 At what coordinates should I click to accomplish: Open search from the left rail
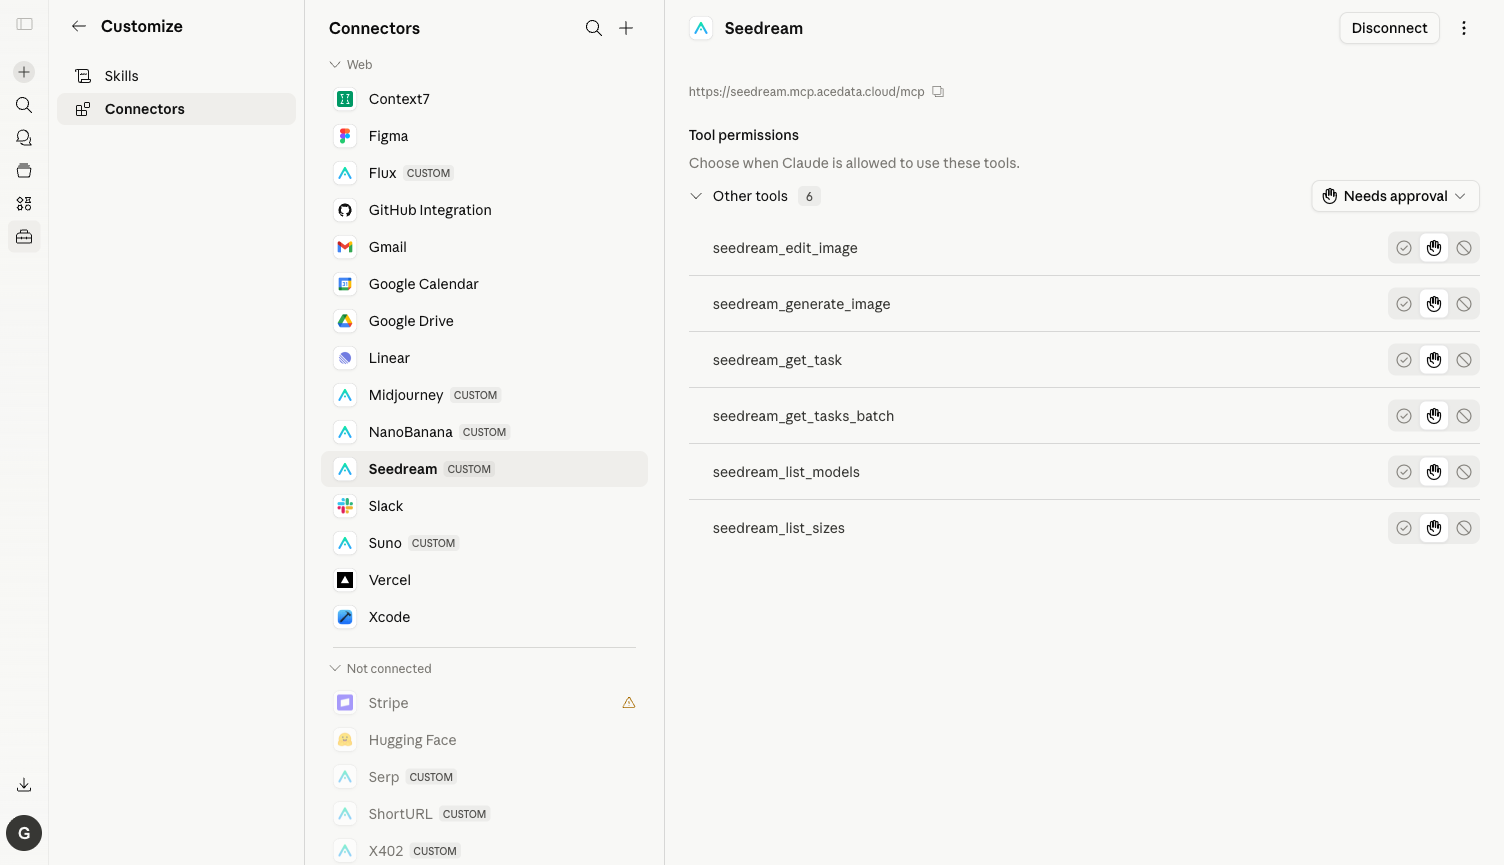click(x=24, y=105)
